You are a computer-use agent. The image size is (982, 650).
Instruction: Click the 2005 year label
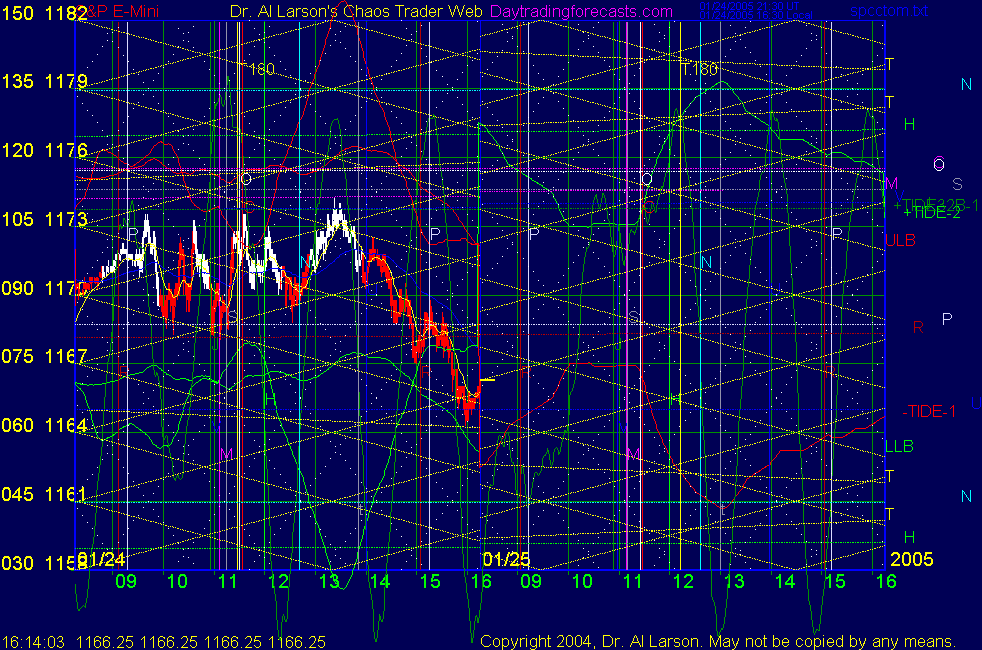[x=912, y=559]
